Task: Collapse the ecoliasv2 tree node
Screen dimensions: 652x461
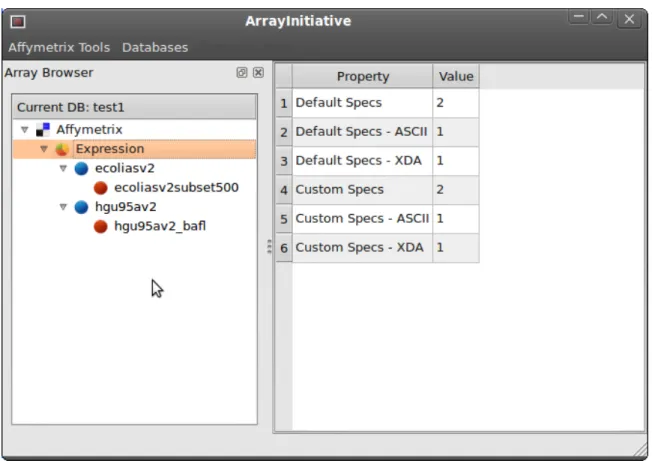Action: coord(63,168)
